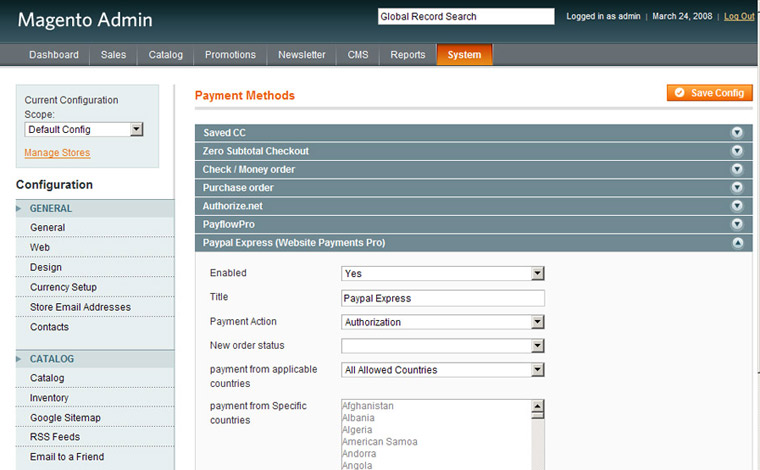Open the Sales menu
The width and height of the screenshot is (760, 470).
click(113, 55)
